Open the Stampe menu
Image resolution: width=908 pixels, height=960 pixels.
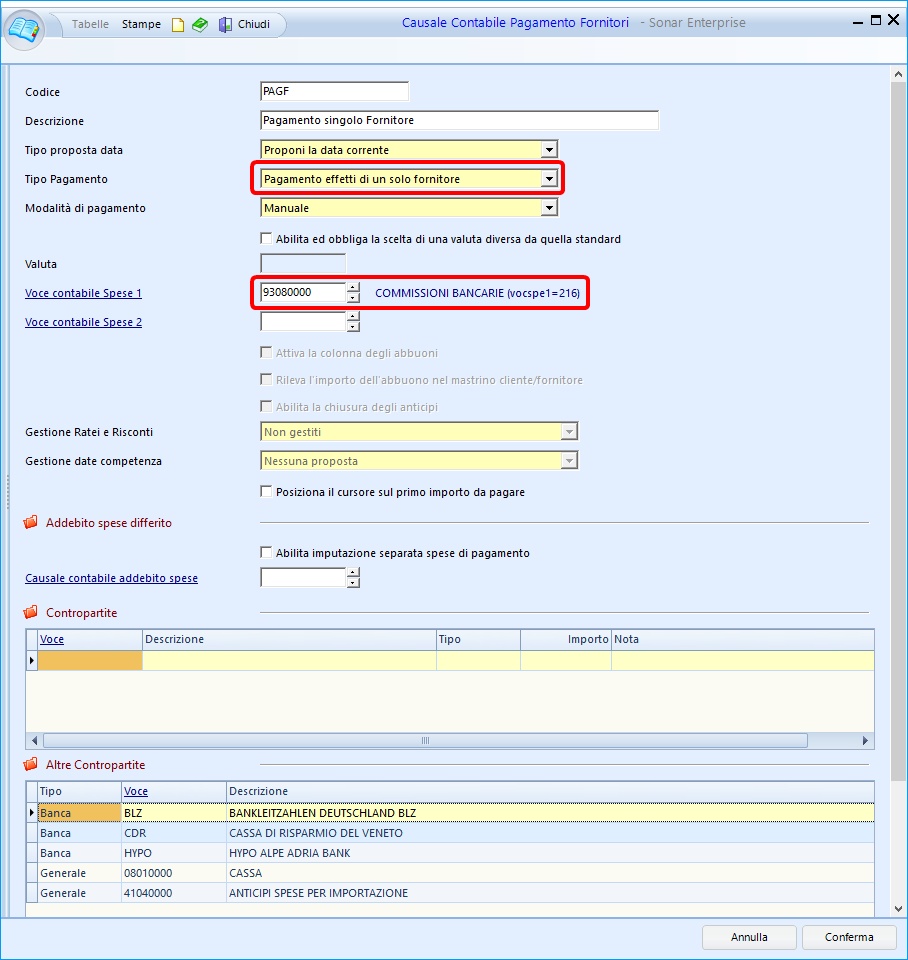(141, 24)
